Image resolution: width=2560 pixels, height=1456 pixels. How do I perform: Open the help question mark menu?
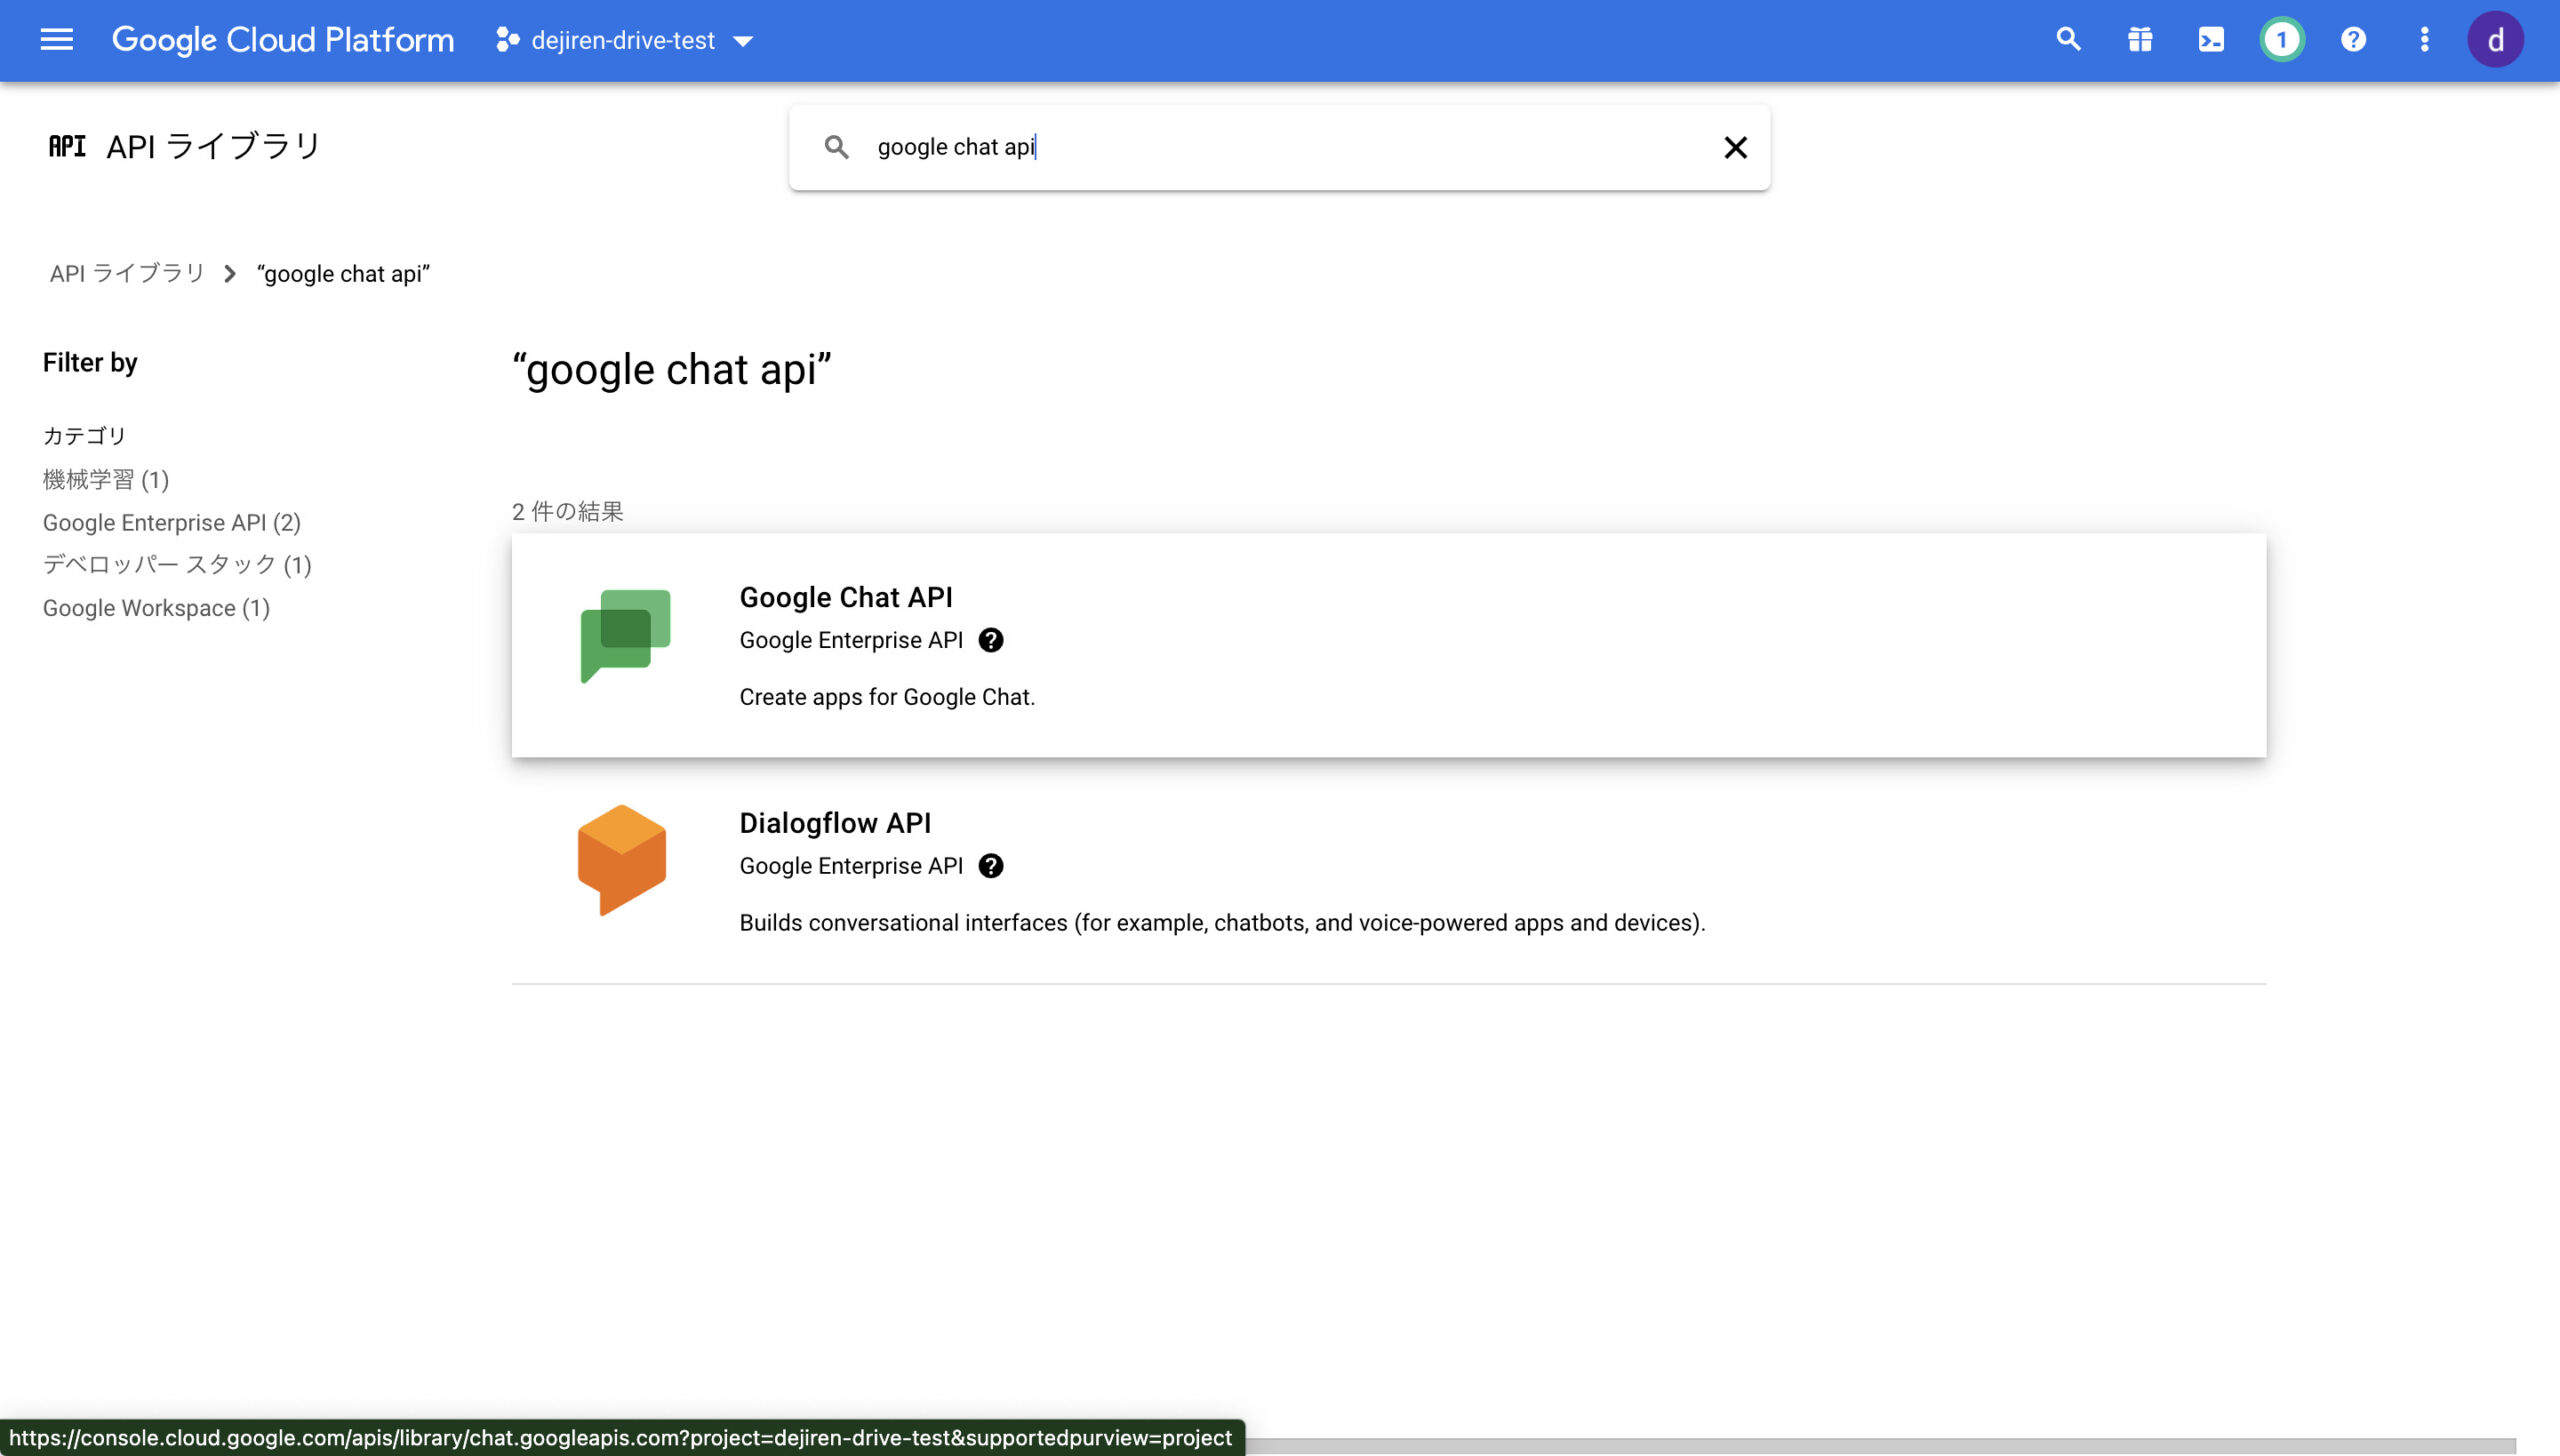tap(2353, 40)
